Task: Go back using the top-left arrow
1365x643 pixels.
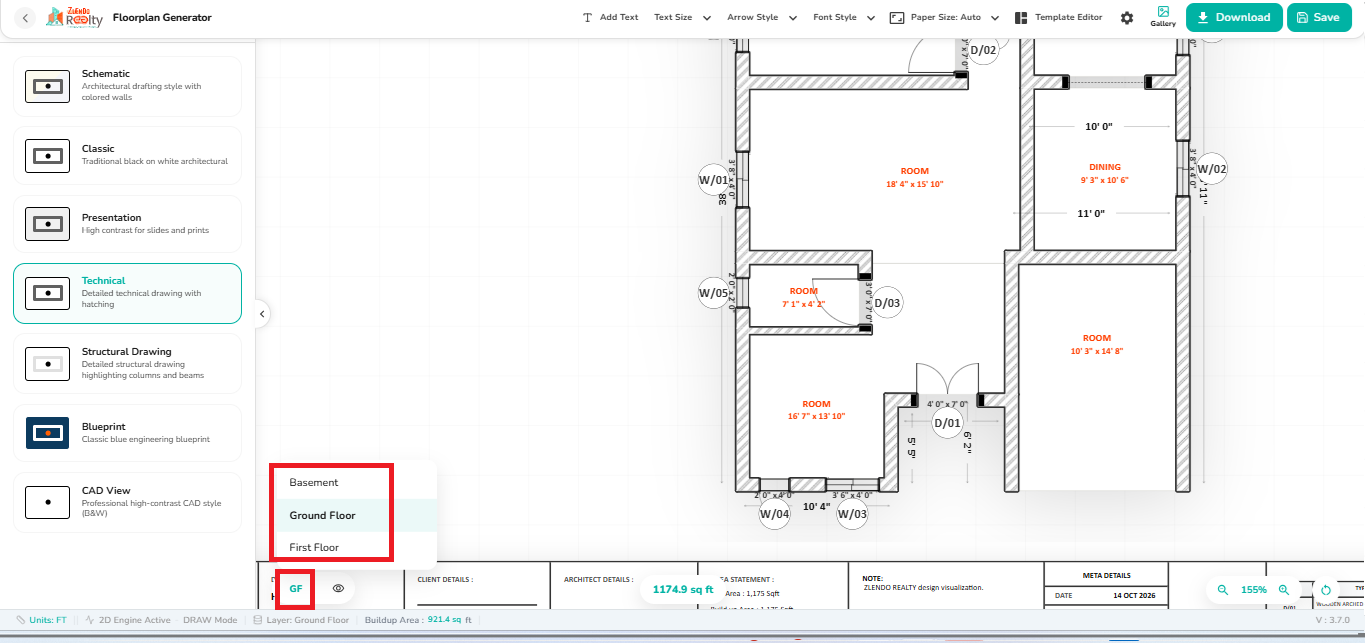Action: coord(25,18)
